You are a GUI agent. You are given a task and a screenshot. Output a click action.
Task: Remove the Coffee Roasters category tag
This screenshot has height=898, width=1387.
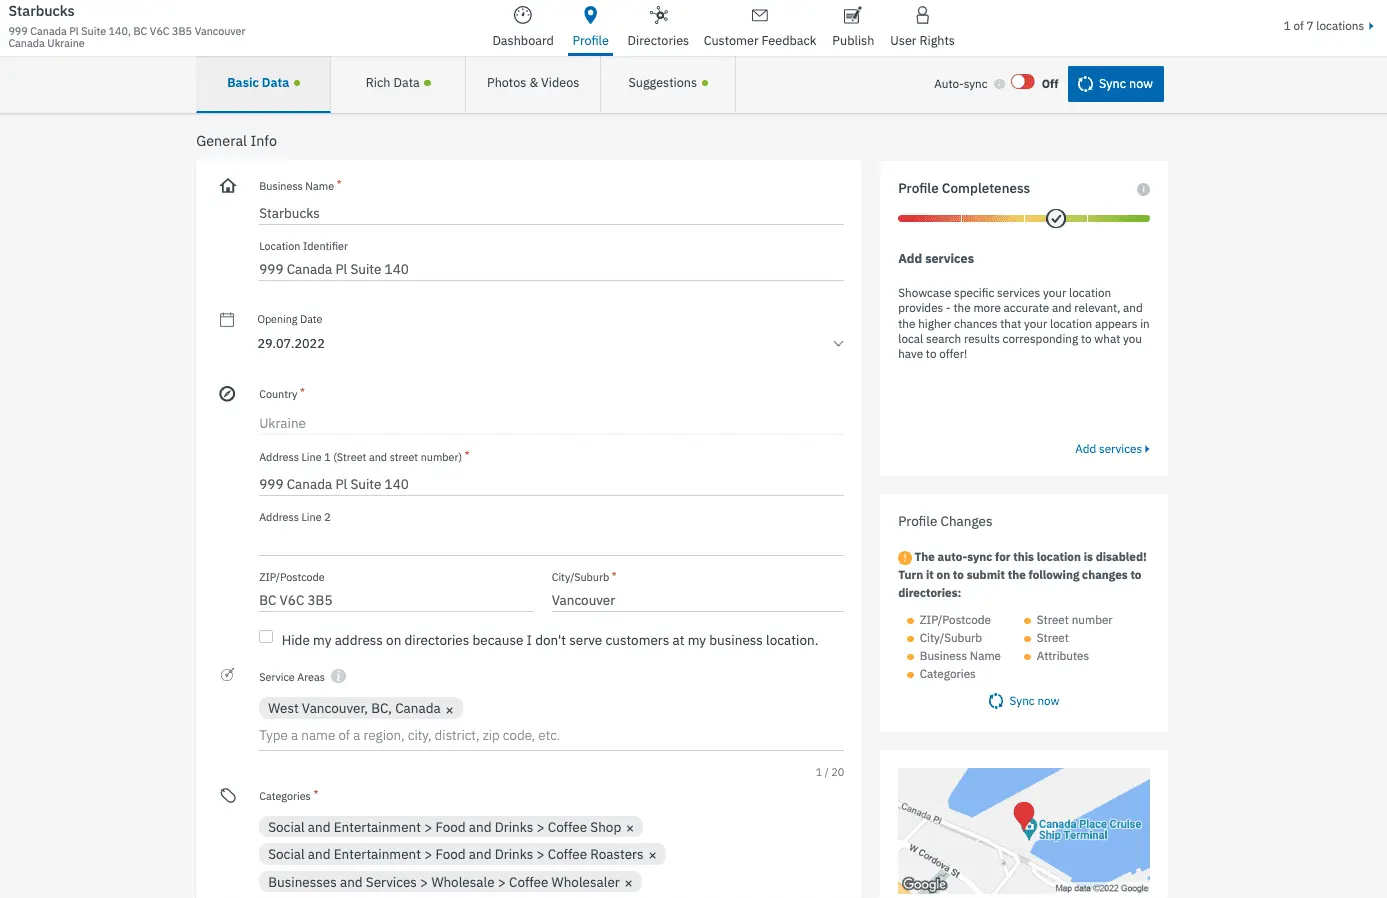(652, 856)
